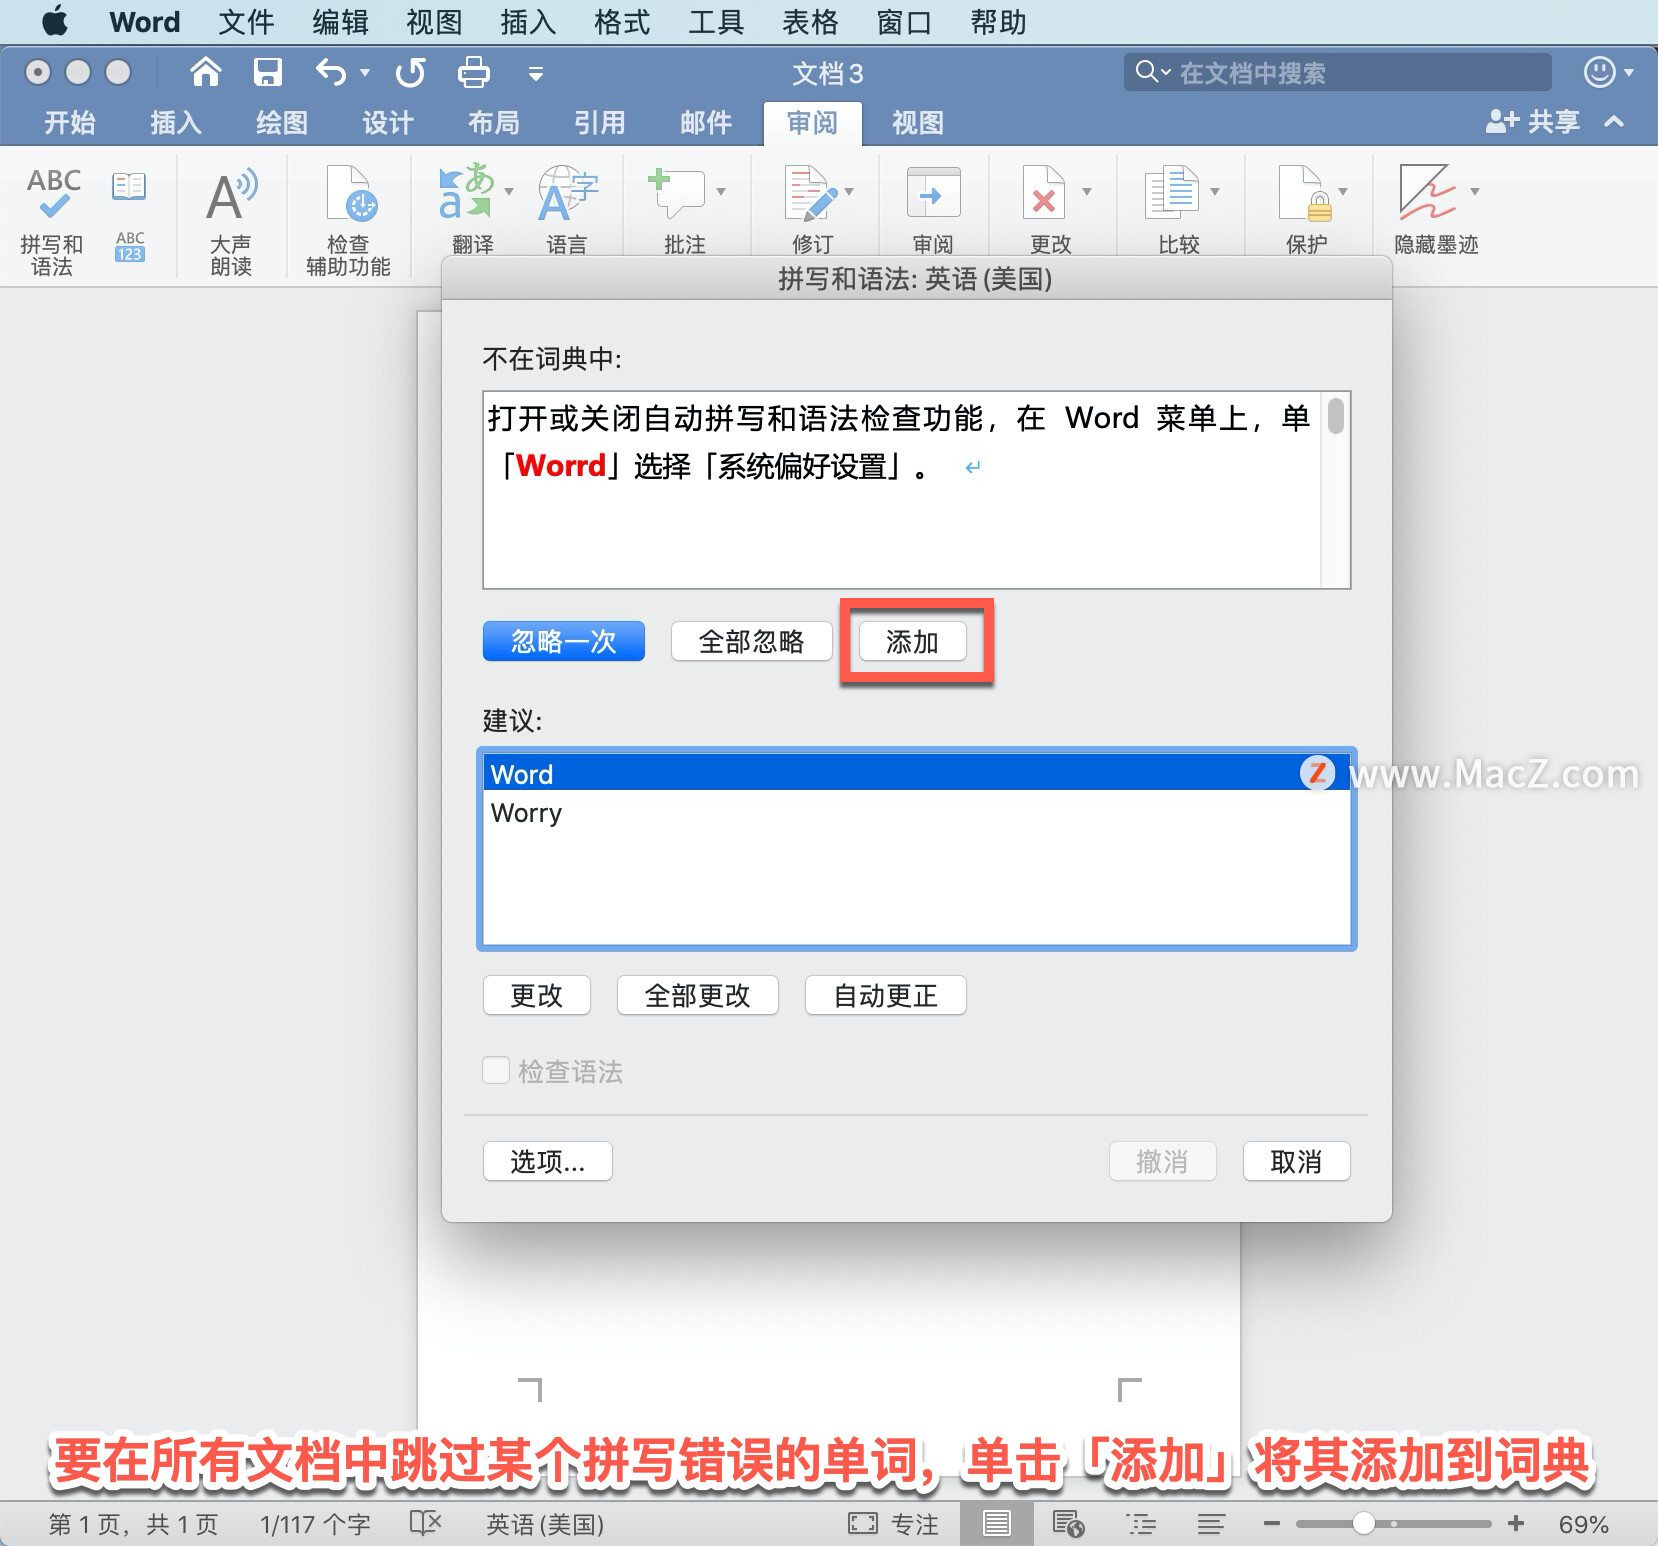Click the Share (共享) button
Image resolution: width=1658 pixels, height=1546 pixels.
click(1533, 122)
